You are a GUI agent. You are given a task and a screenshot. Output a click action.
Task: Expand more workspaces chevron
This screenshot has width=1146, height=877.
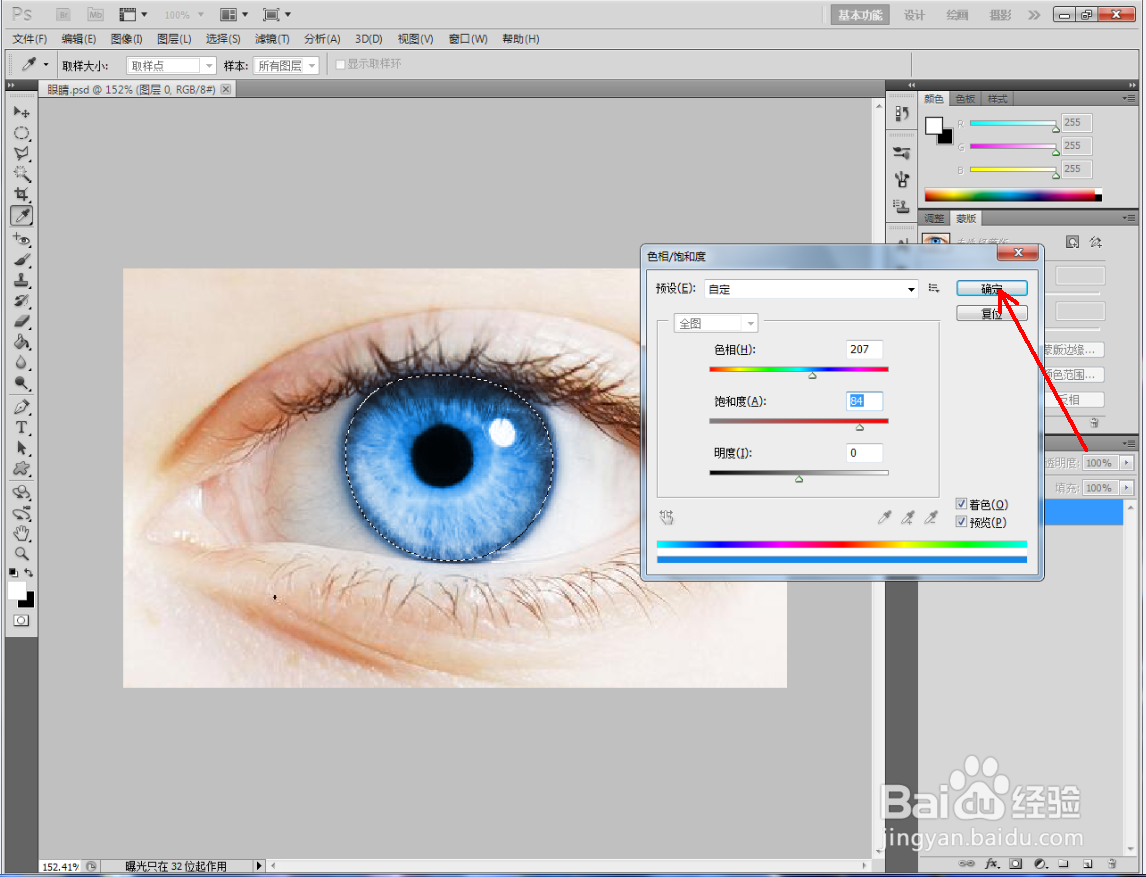coord(1033,15)
